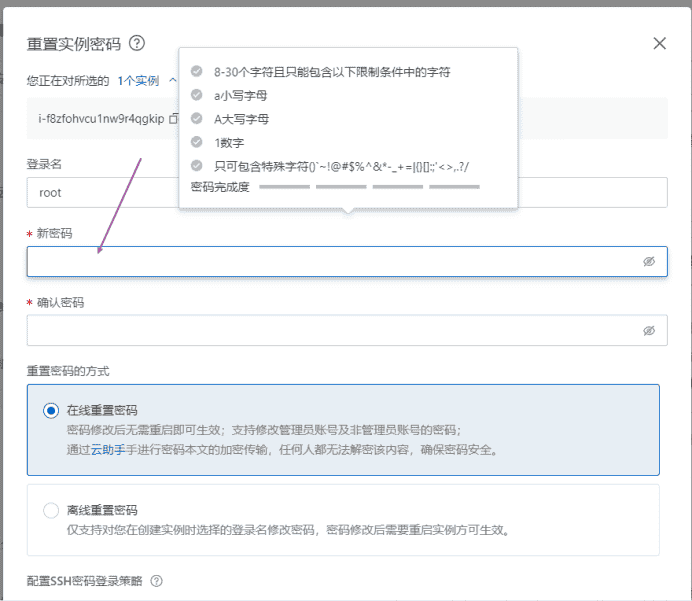This screenshot has height=601, width=692.
Task: Click the check icon for A大写字母 rule
Action: [197, 119]
